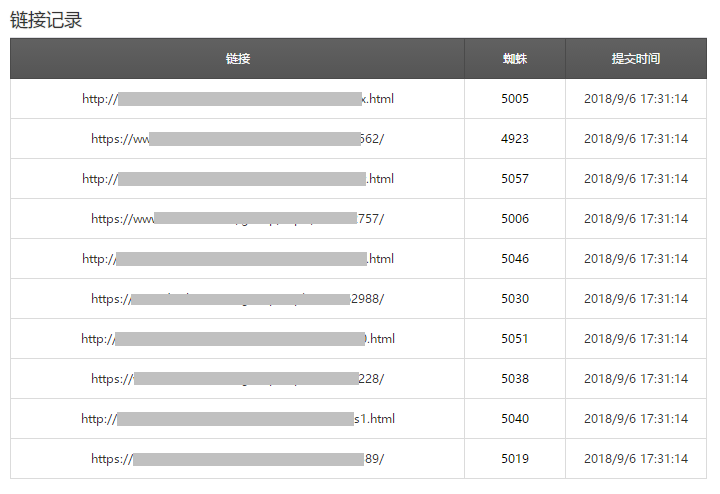
Task: Select the spider count 5019 cell
Action: [x=515, y=459]
